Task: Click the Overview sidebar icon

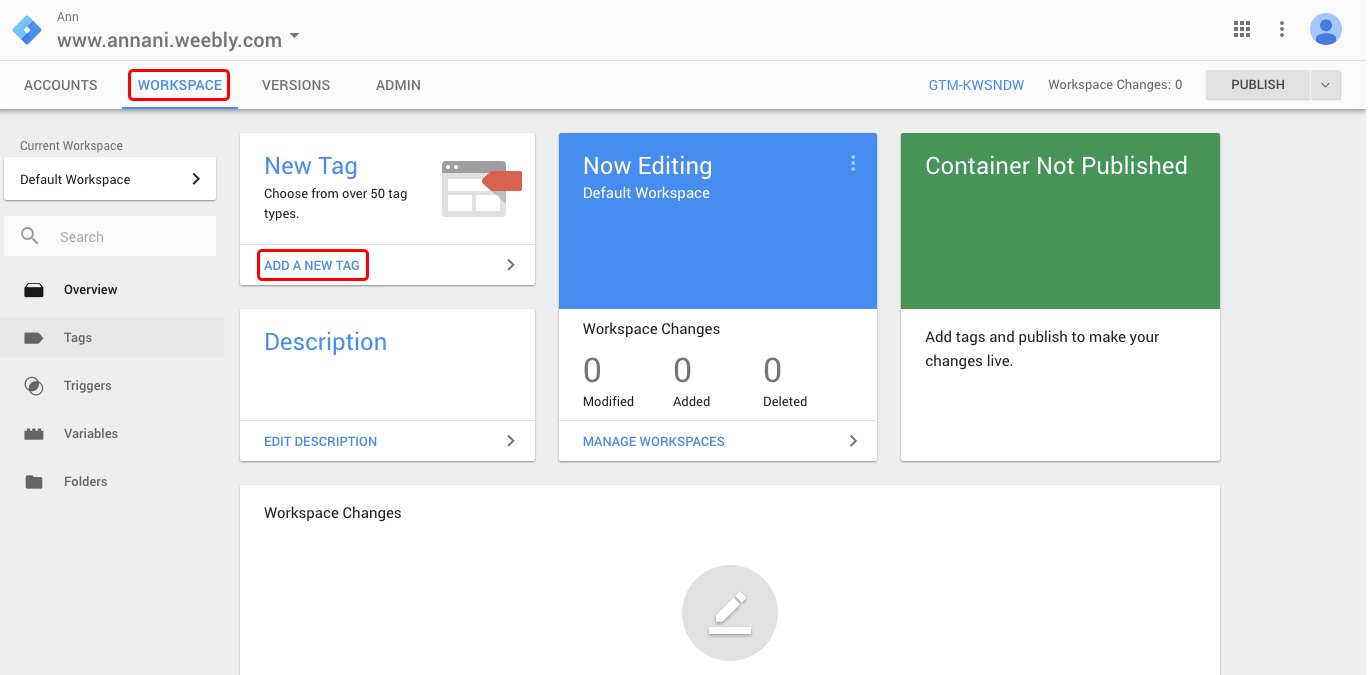Action: pyautogui.click(x=34, y=290)
